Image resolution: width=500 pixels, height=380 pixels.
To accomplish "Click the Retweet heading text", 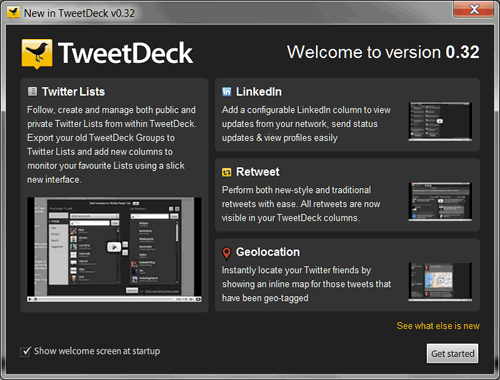I will 258,172.
